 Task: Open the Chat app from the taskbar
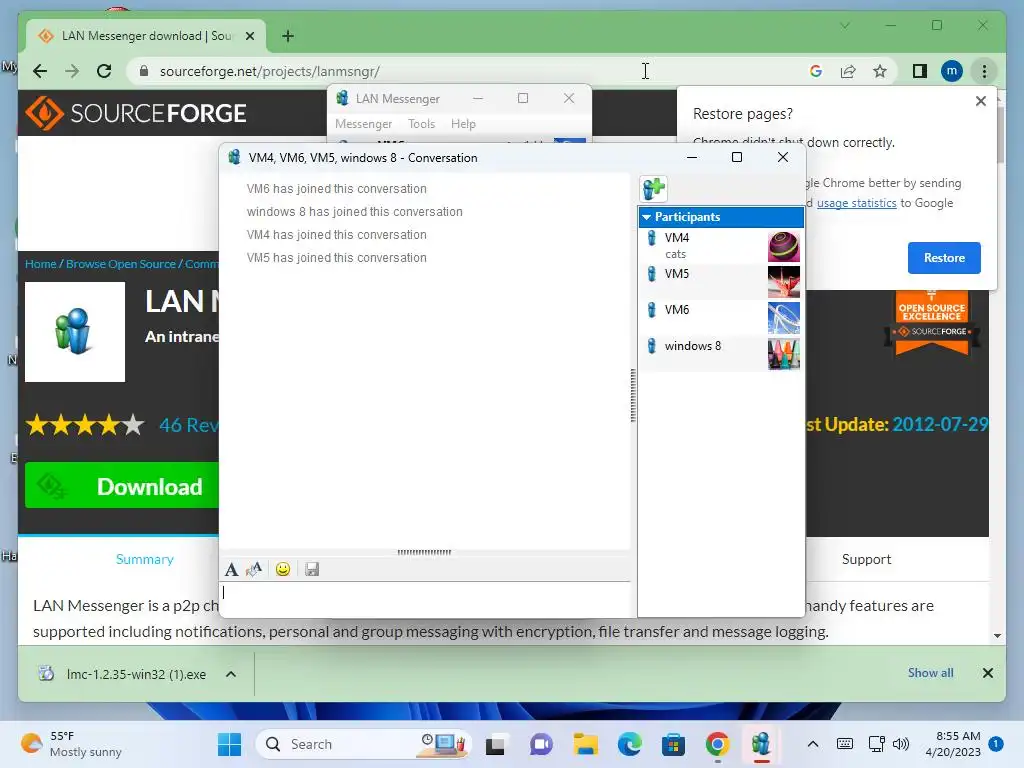(541, 744)
